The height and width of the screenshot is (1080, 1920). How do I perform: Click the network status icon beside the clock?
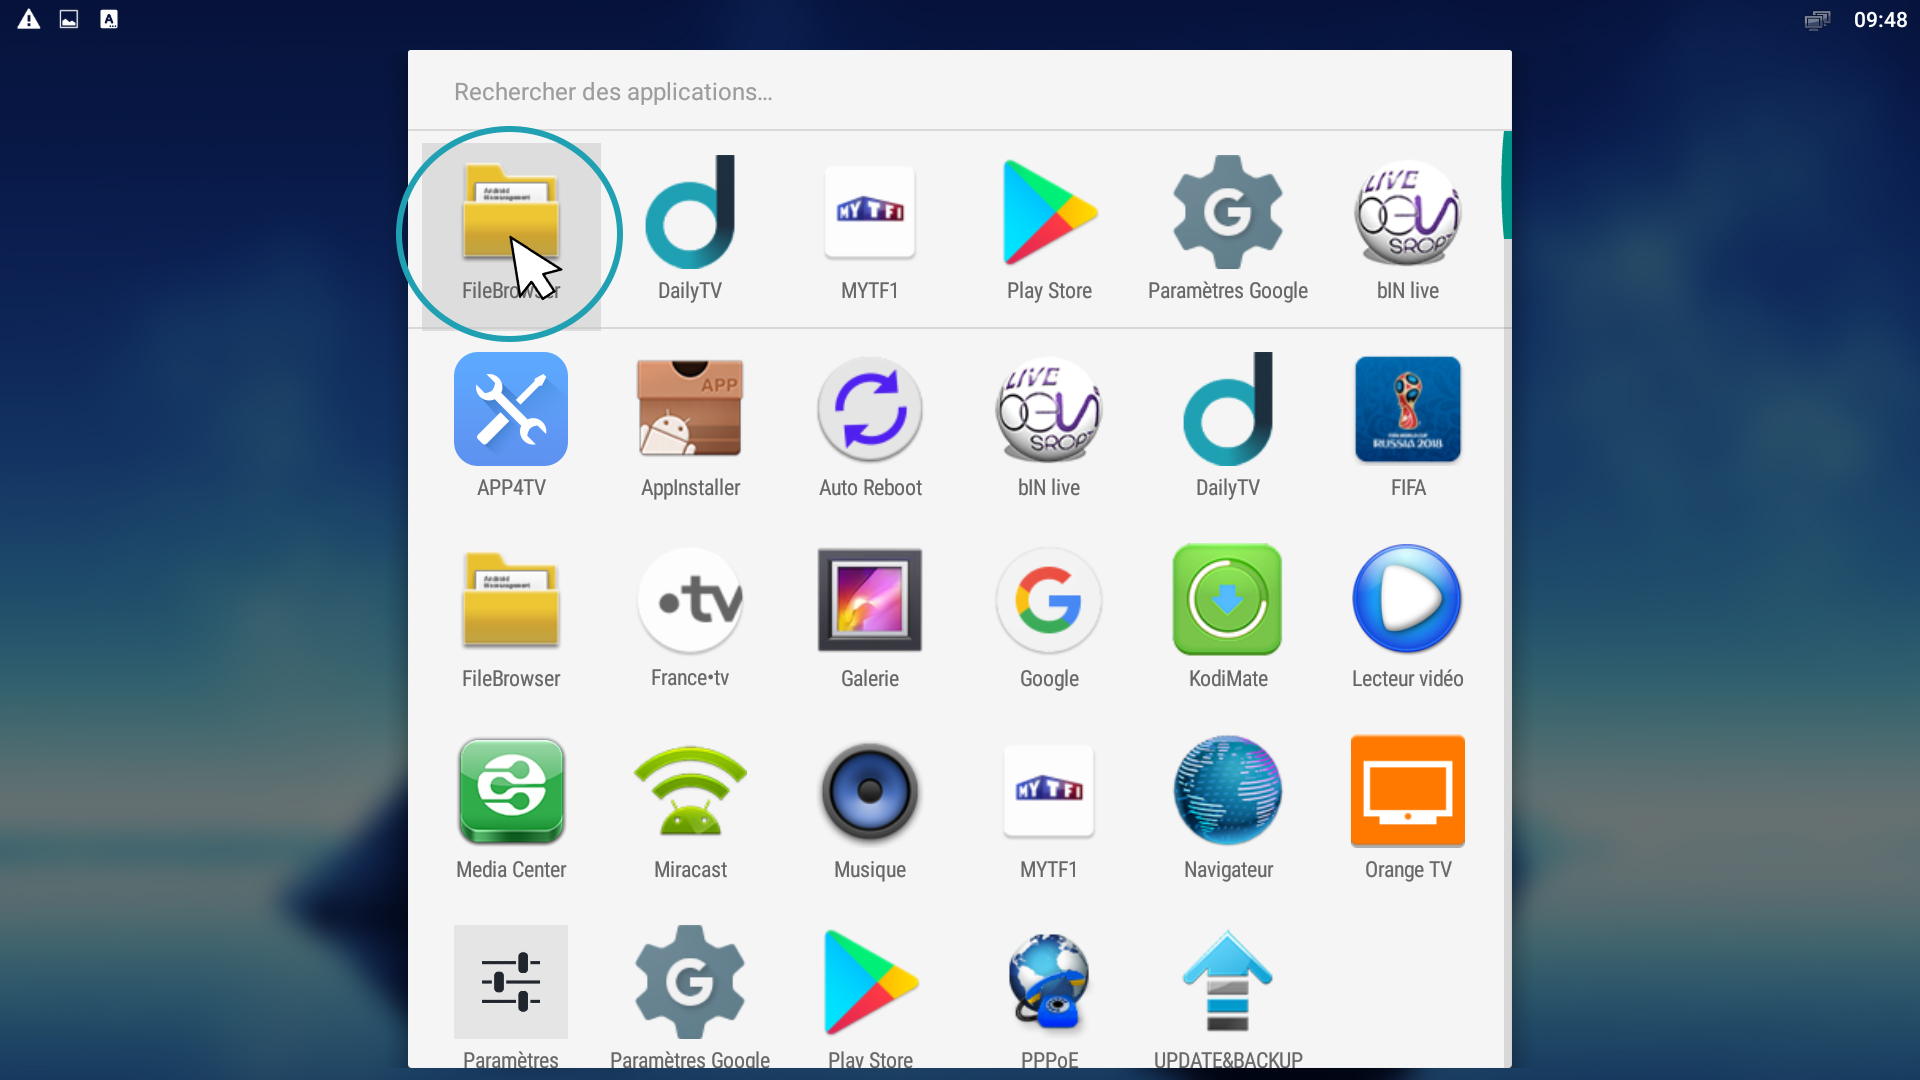[x=1817, y=20]
